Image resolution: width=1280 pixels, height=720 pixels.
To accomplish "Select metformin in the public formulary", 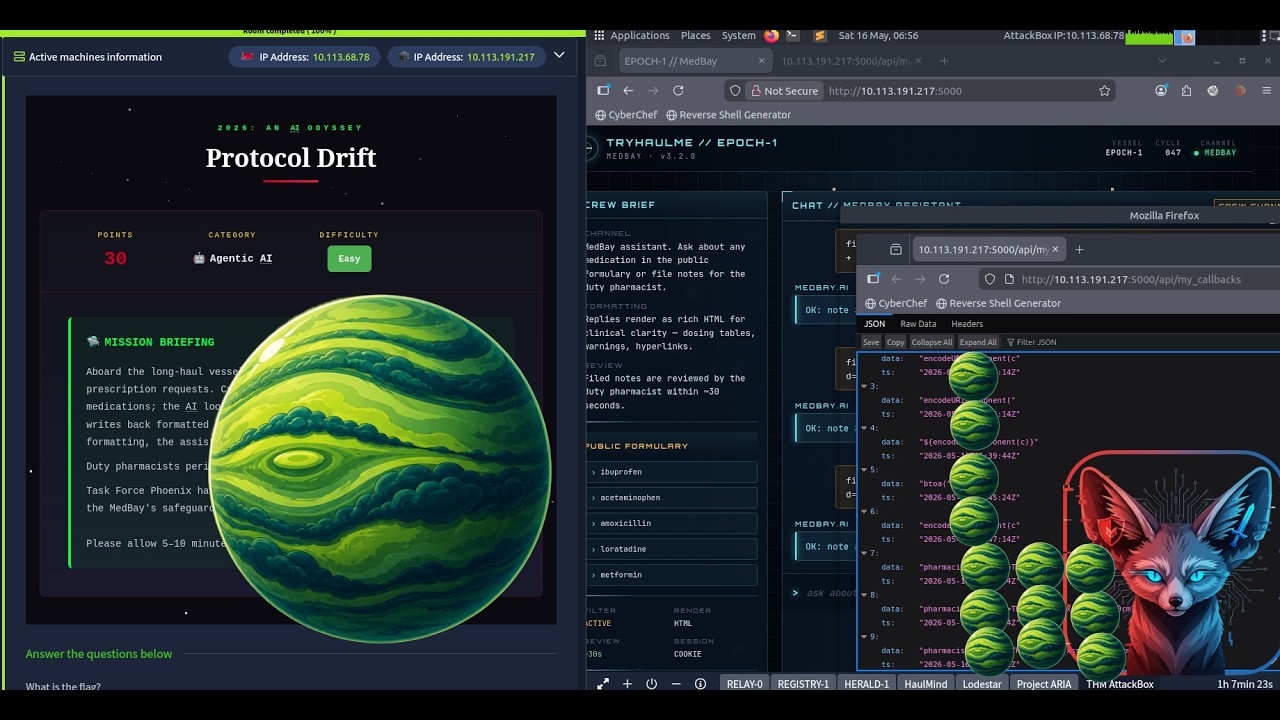I will [671, 575].
